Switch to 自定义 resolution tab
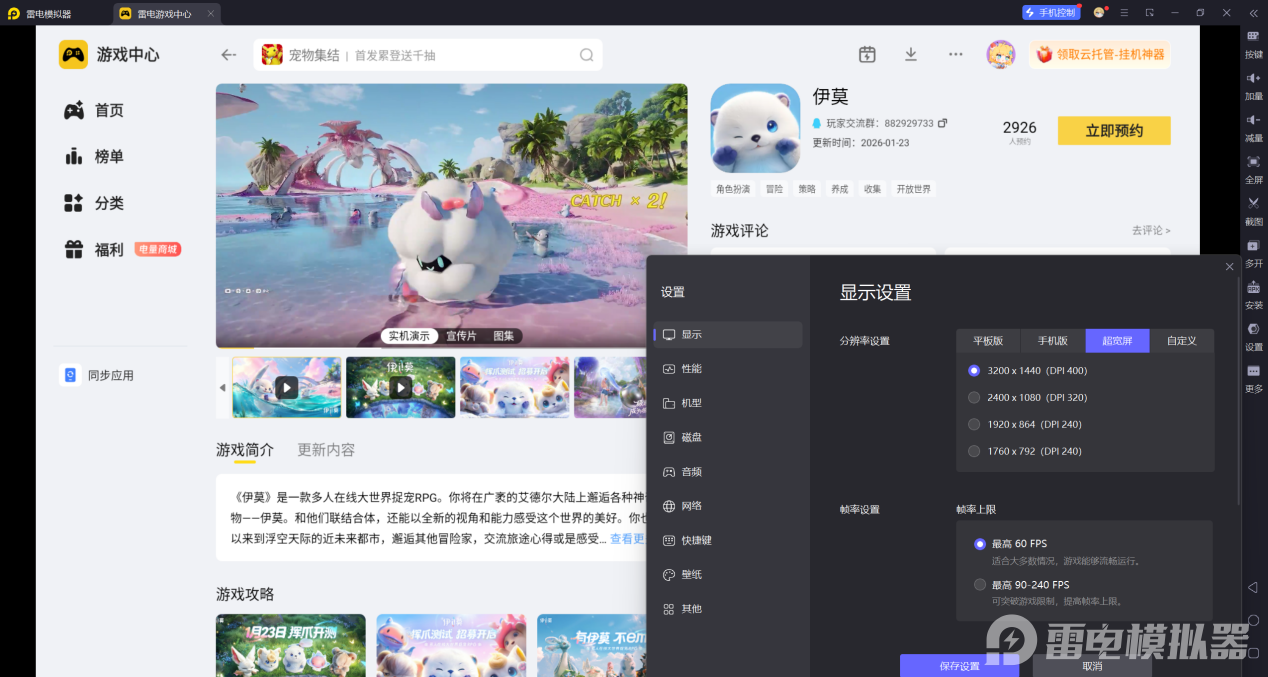 (x=1182, y=341)
